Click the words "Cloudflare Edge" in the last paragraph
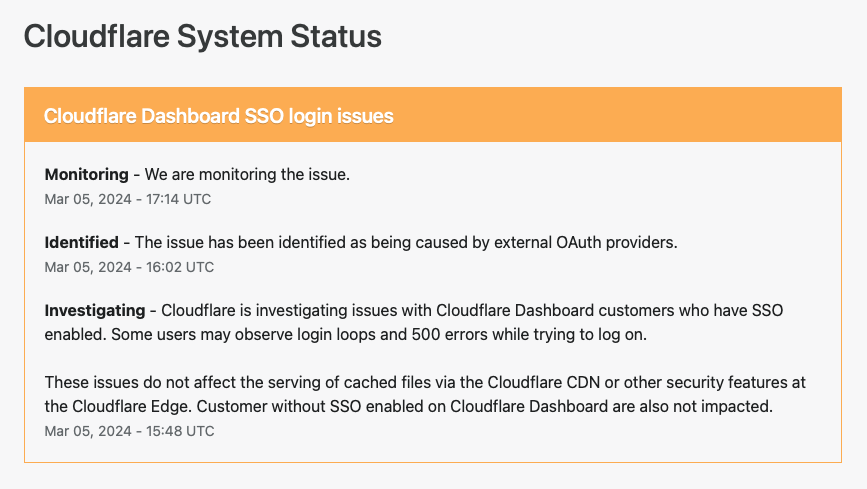The width and height of the screenshot is (867, 489). (125, 407)
